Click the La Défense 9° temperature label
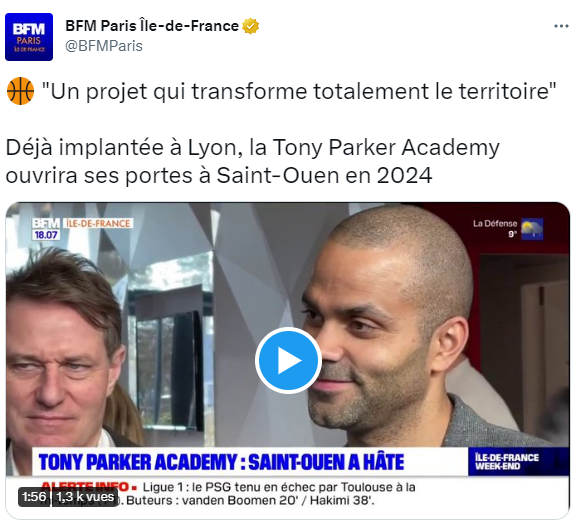This screenshot has height=526, width=581. coord(495,229)
